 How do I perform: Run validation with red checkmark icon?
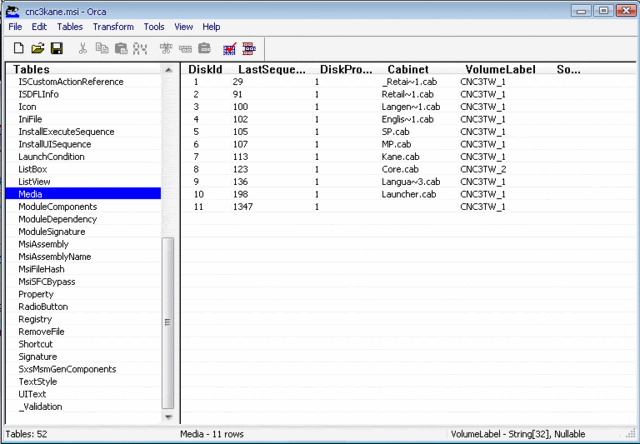click(229, 49)
